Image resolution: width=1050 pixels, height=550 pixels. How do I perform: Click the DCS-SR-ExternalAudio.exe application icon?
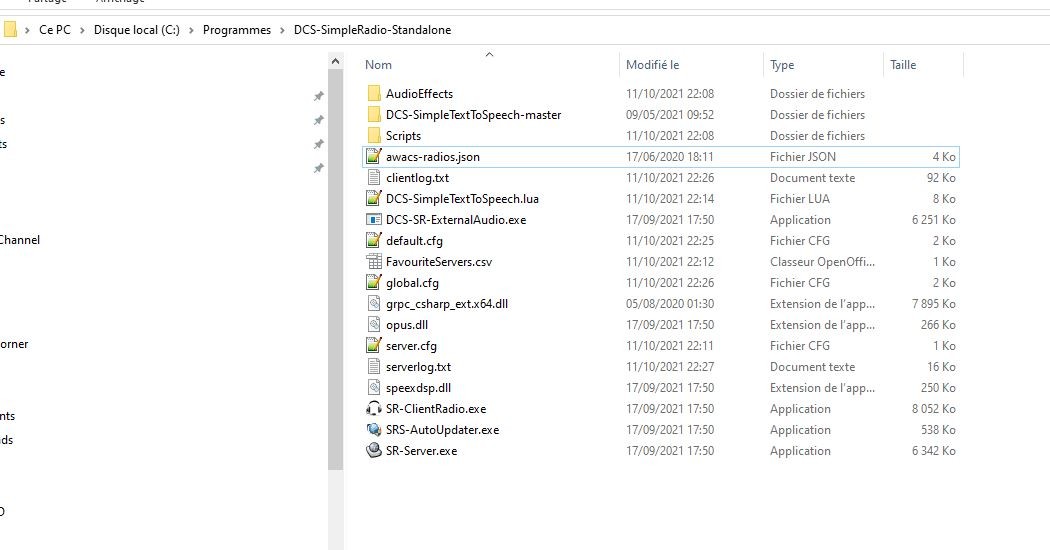tap(374, 220)
